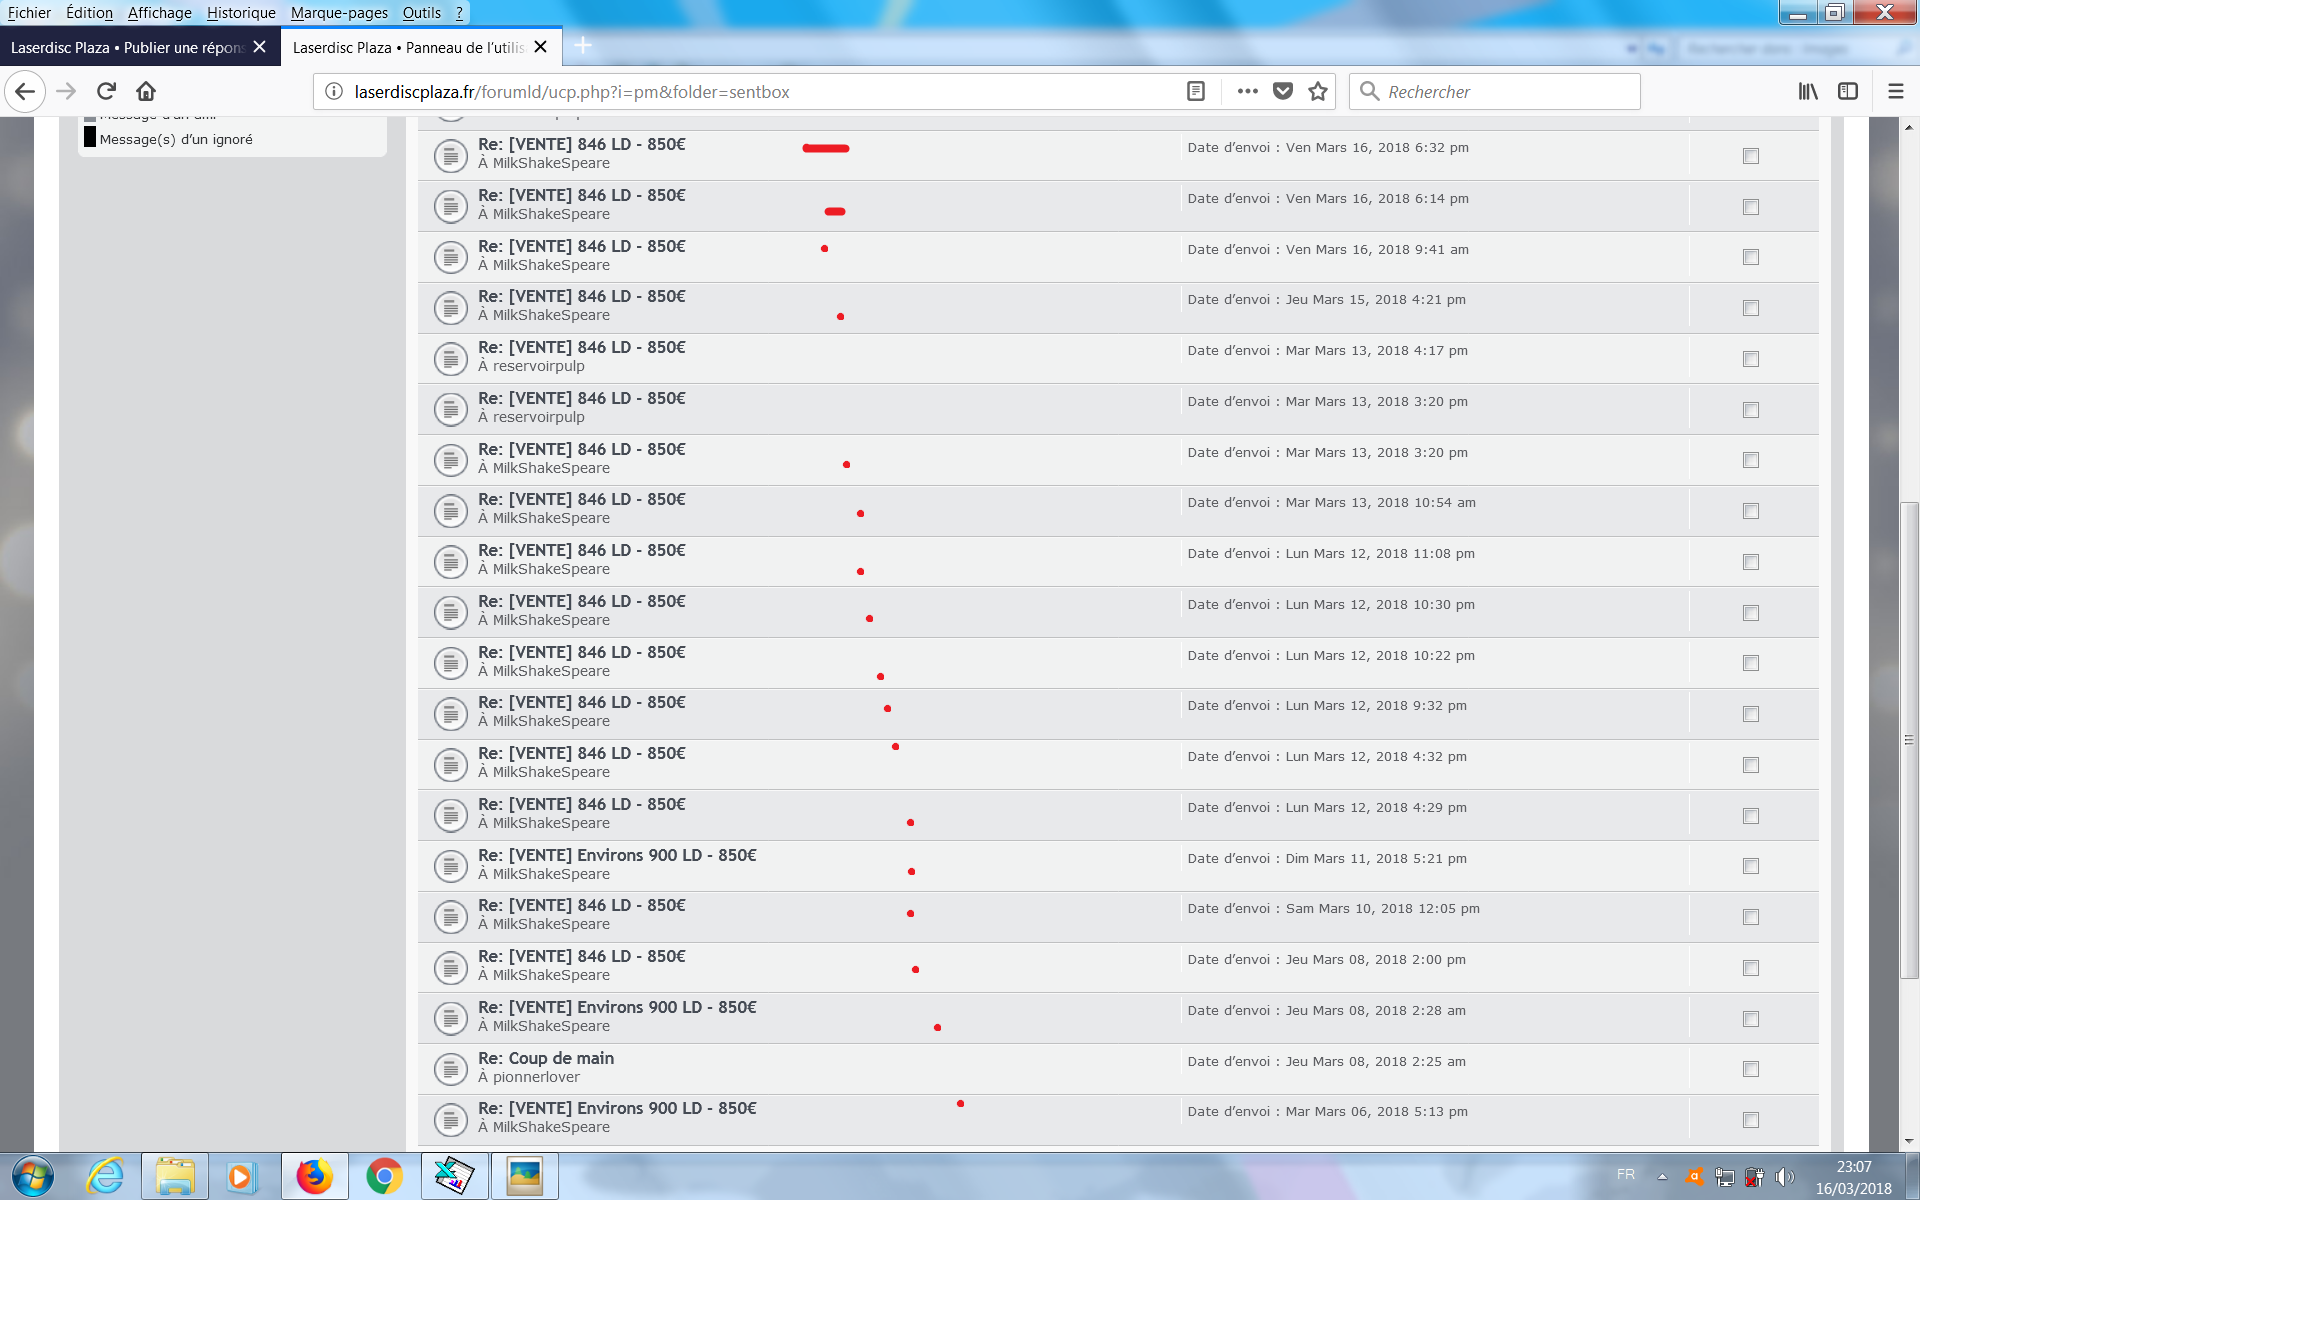Click message icon of 'Re: Coup de main'
The height and width of the screenshot is (1320, 2313).
click(451, 1069)
